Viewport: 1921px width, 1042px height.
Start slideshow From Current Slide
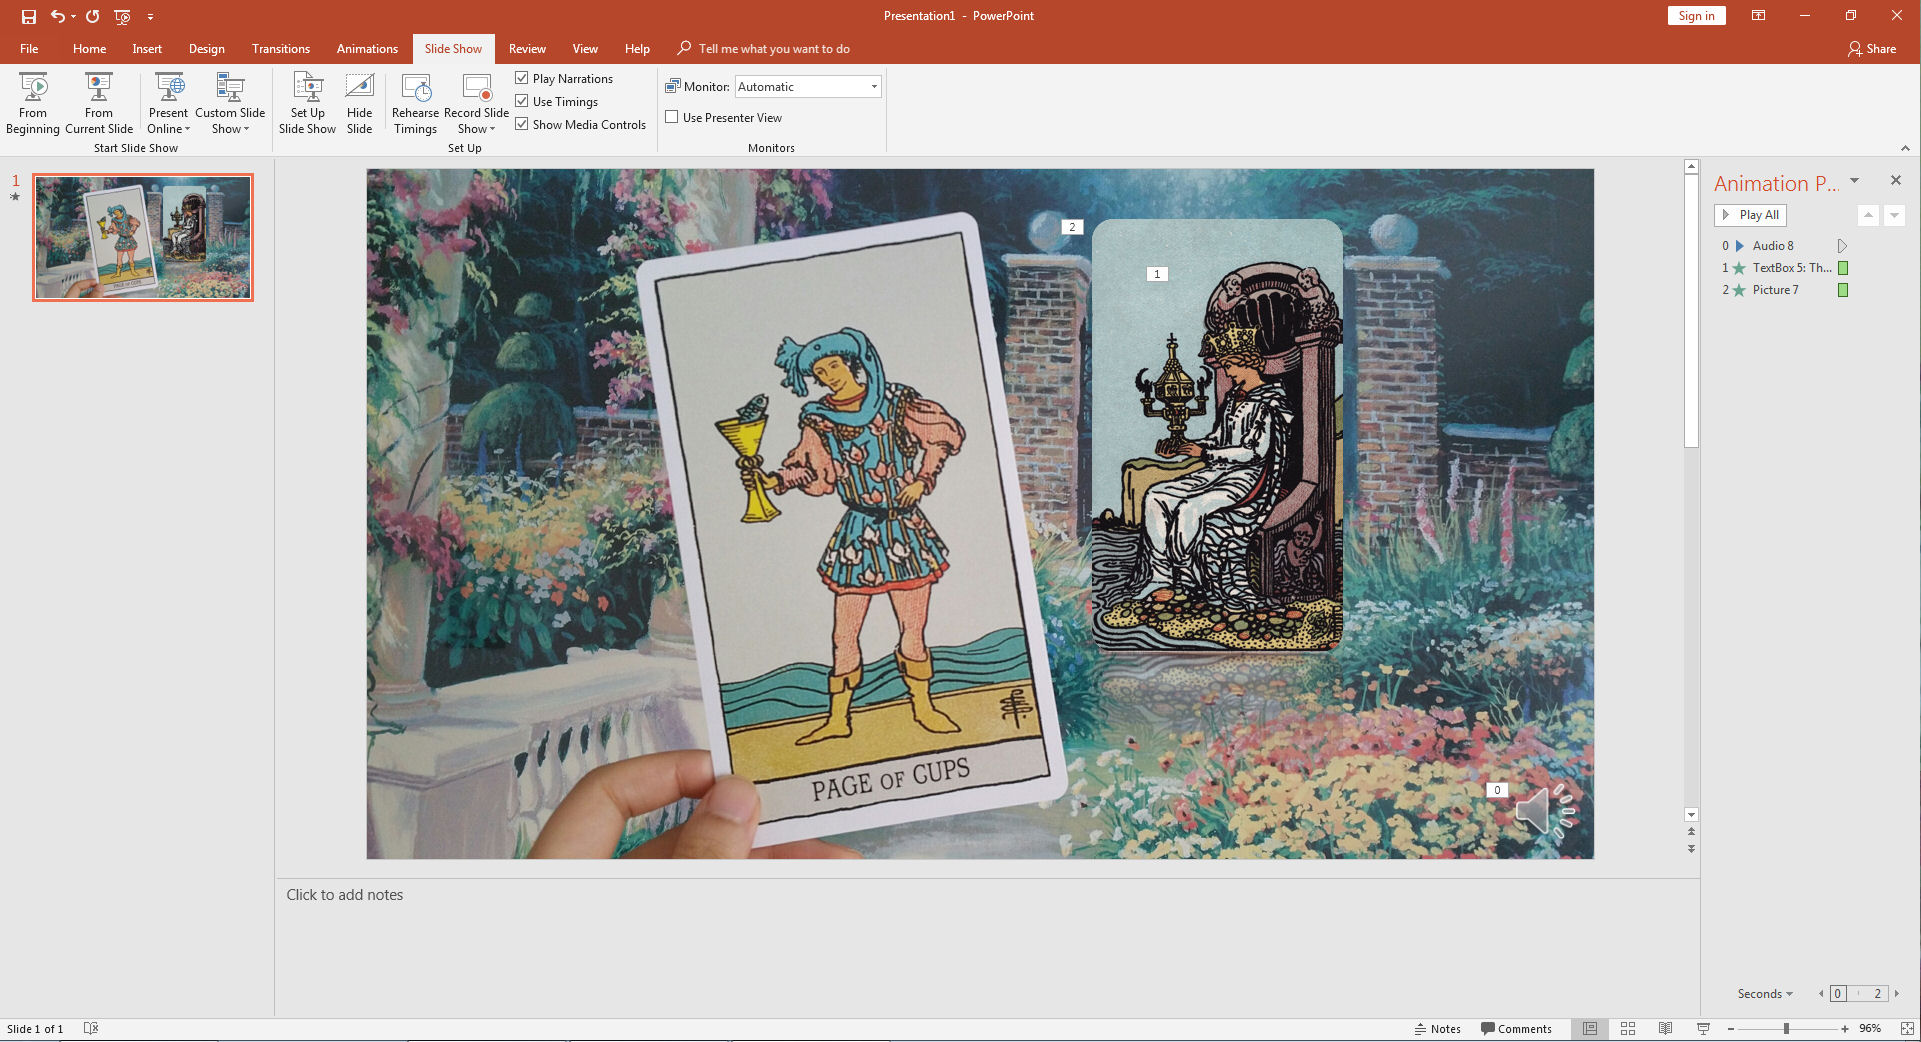[x=99, y=102]
